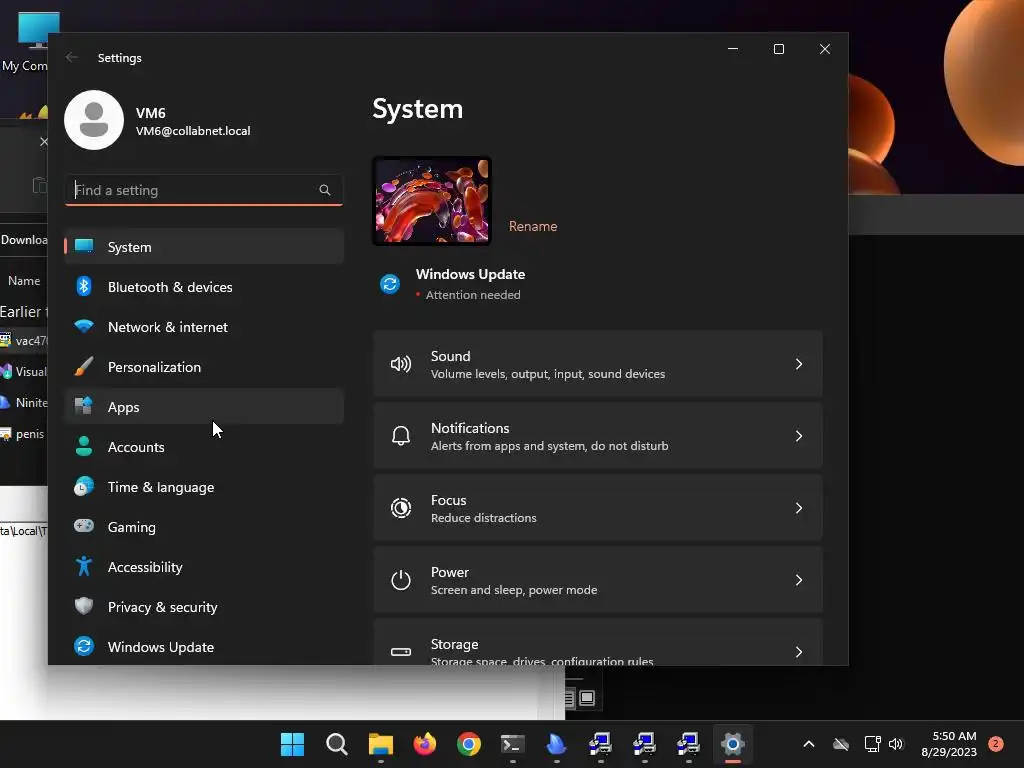Expand the Sound row chevron
The height and width of the screenshot is (768, 1024).
point(799,364)
